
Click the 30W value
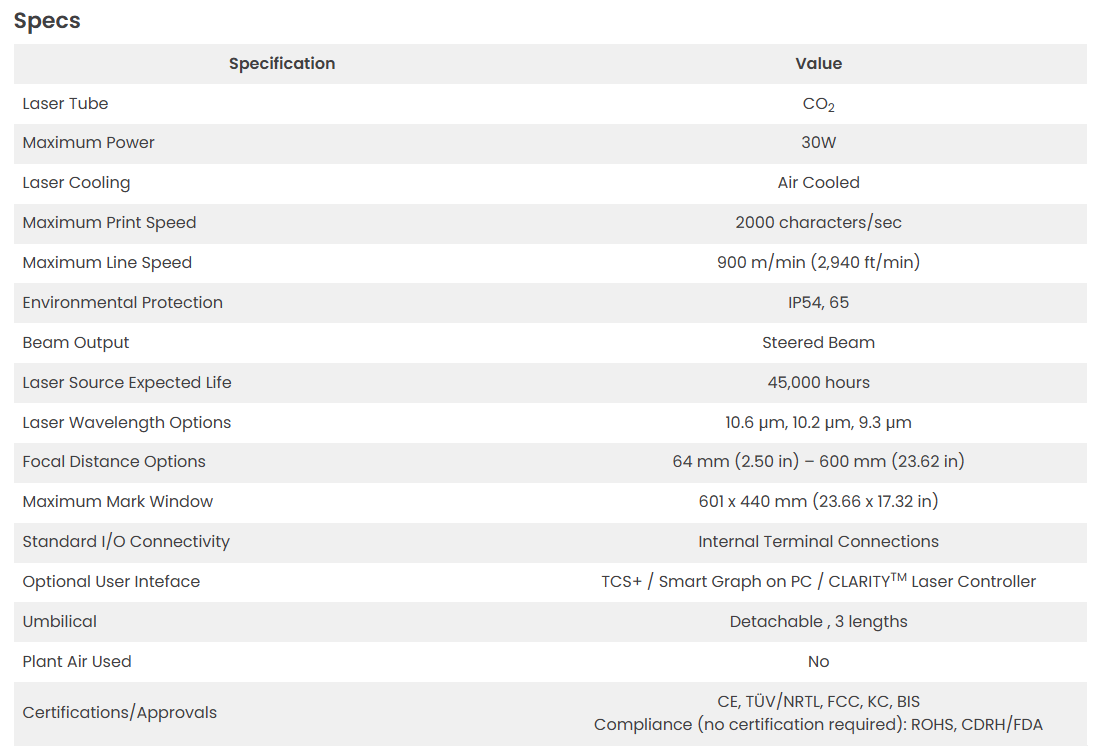(x=818, y=143)
